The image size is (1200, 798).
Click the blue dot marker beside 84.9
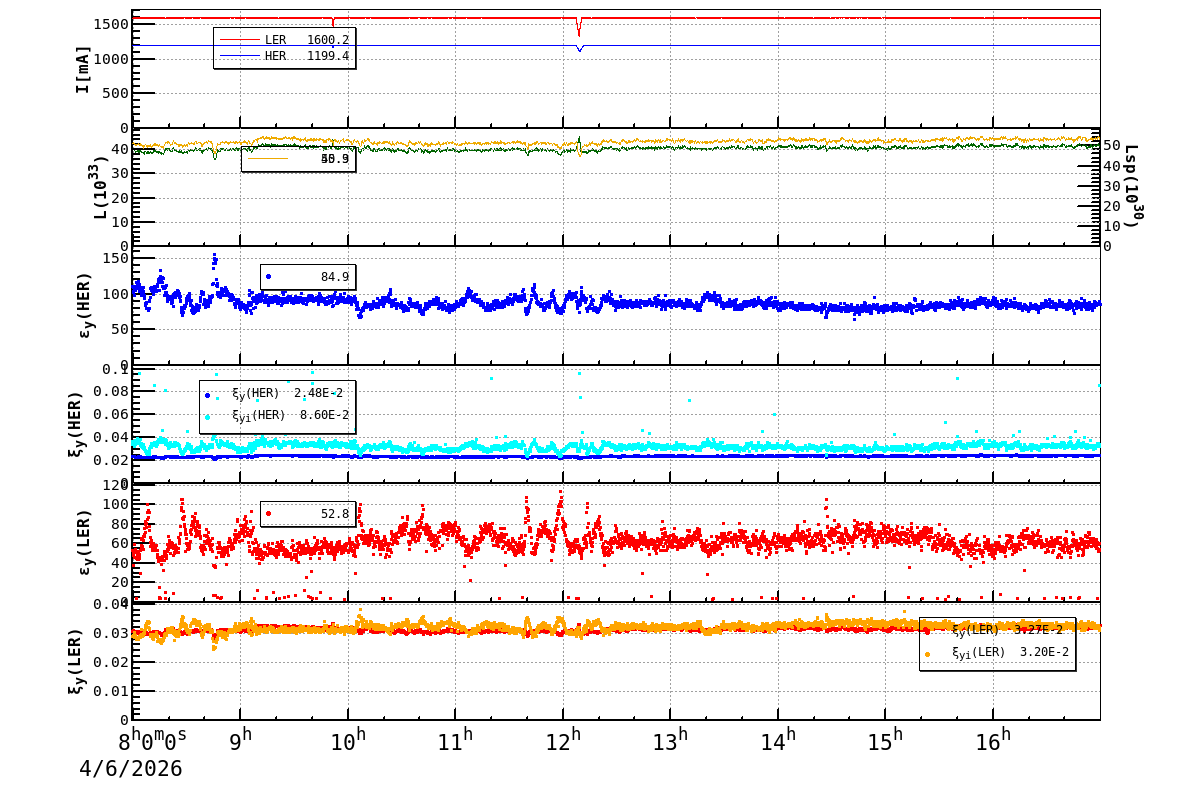click(x=268, y=277)
